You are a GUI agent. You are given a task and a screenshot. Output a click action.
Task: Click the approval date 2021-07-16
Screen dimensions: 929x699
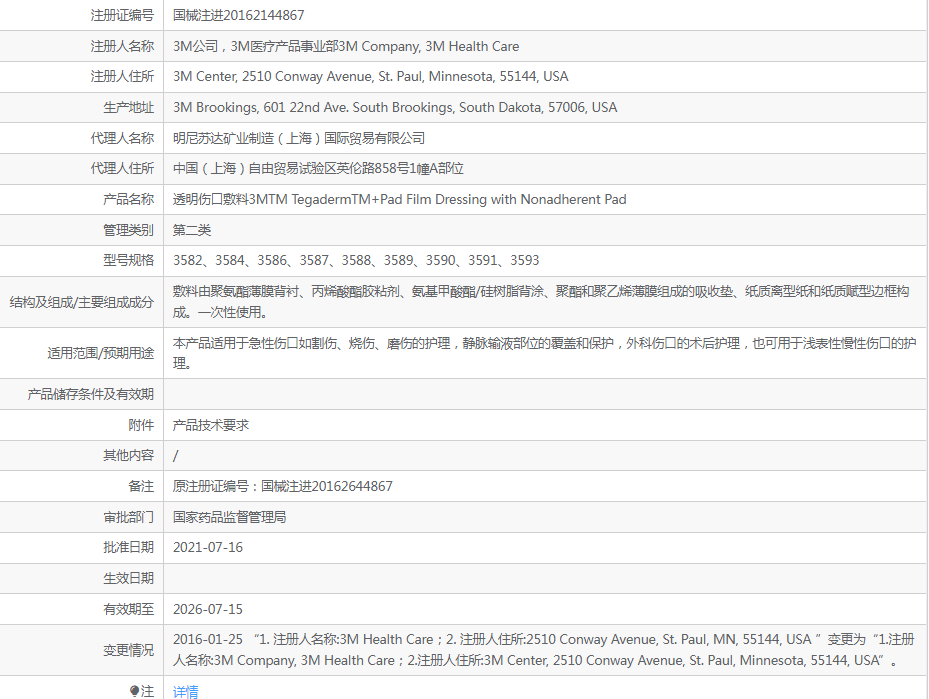208,547
